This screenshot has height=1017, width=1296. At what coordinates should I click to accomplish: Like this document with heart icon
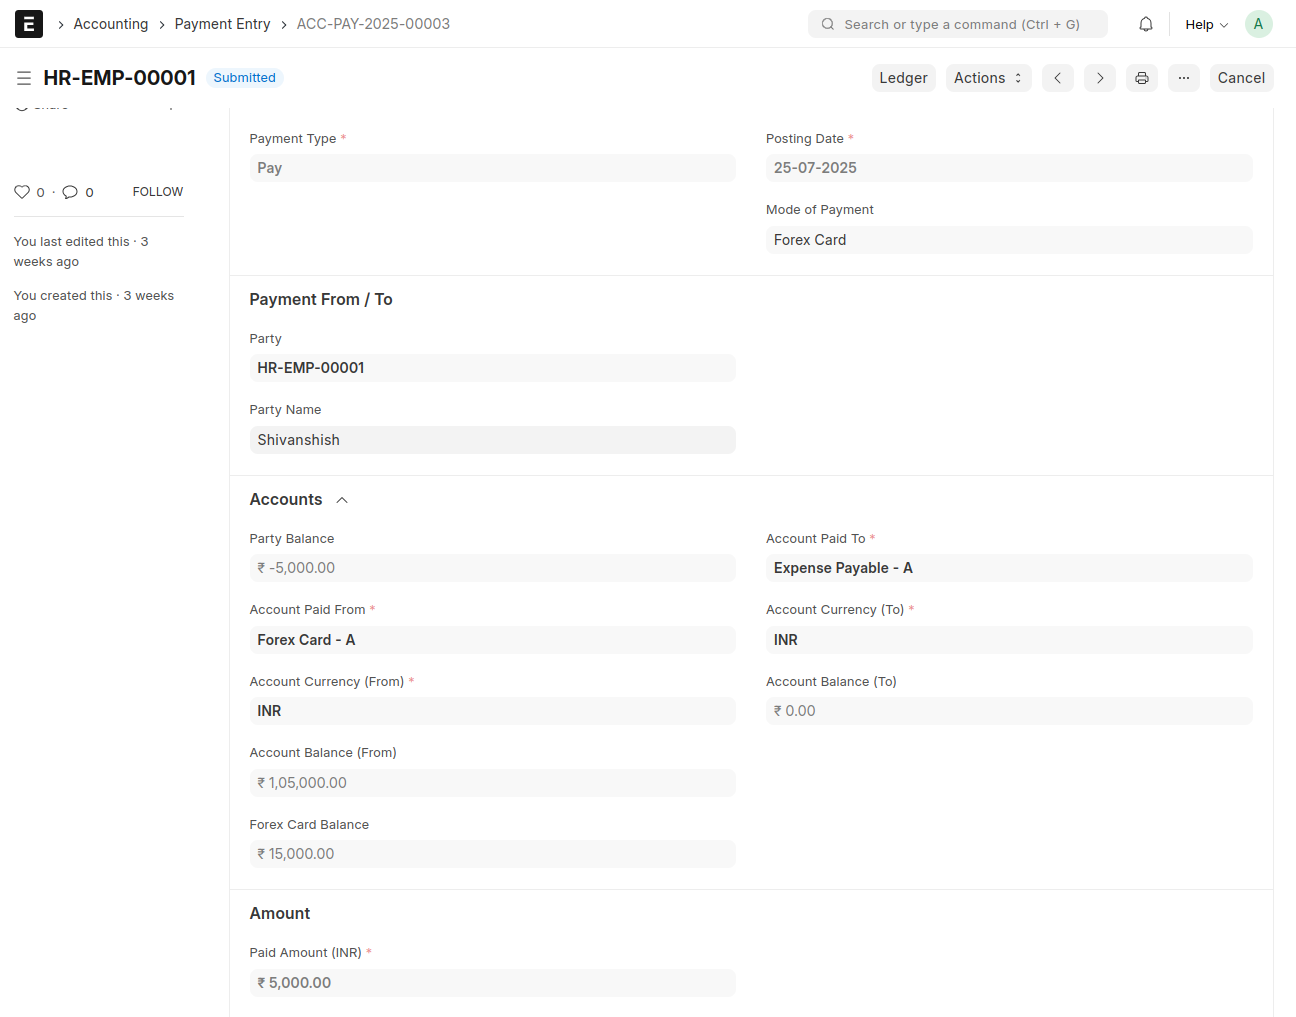[x=22, y=192]
